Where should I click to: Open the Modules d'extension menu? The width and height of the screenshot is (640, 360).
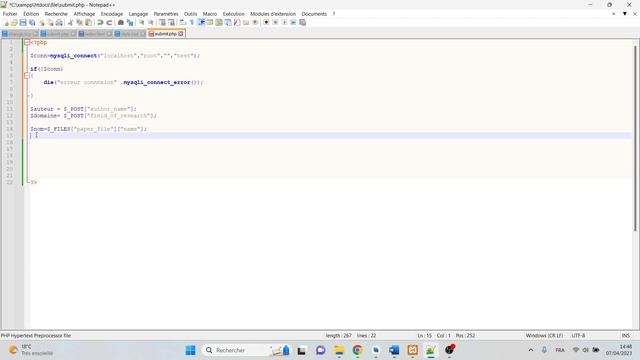(273, 14)
